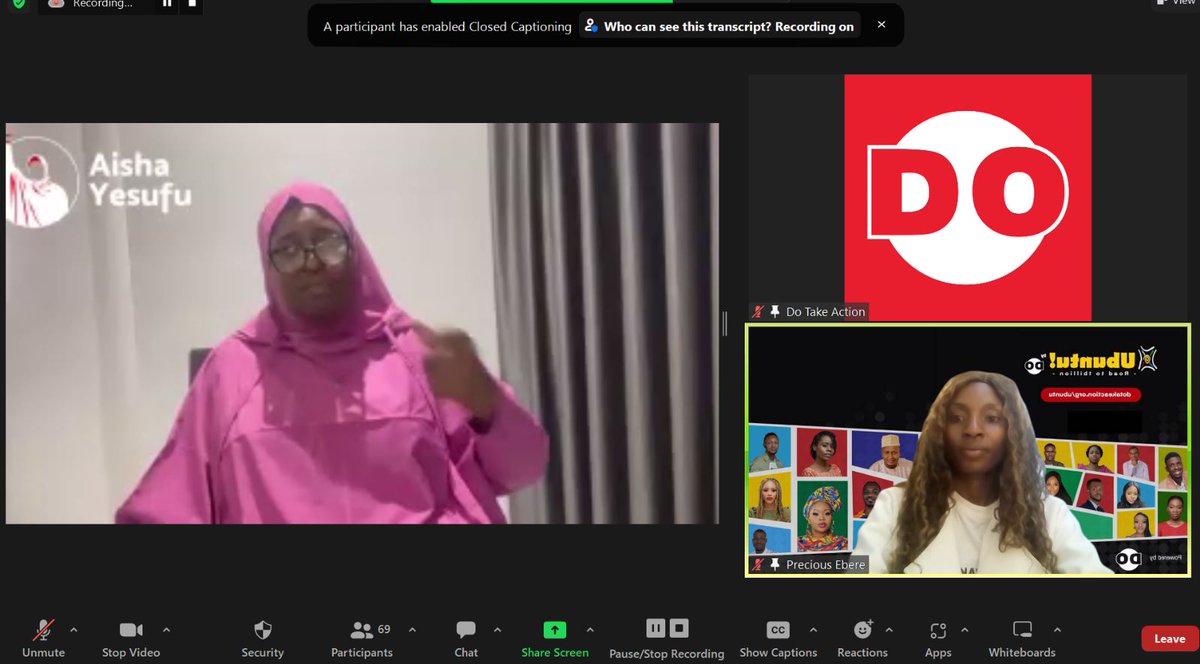Image resolution: width=1200 pixels, height=664 pixels.
Task: Click the Recording cloud indicator icon
Action: point(57,4)
